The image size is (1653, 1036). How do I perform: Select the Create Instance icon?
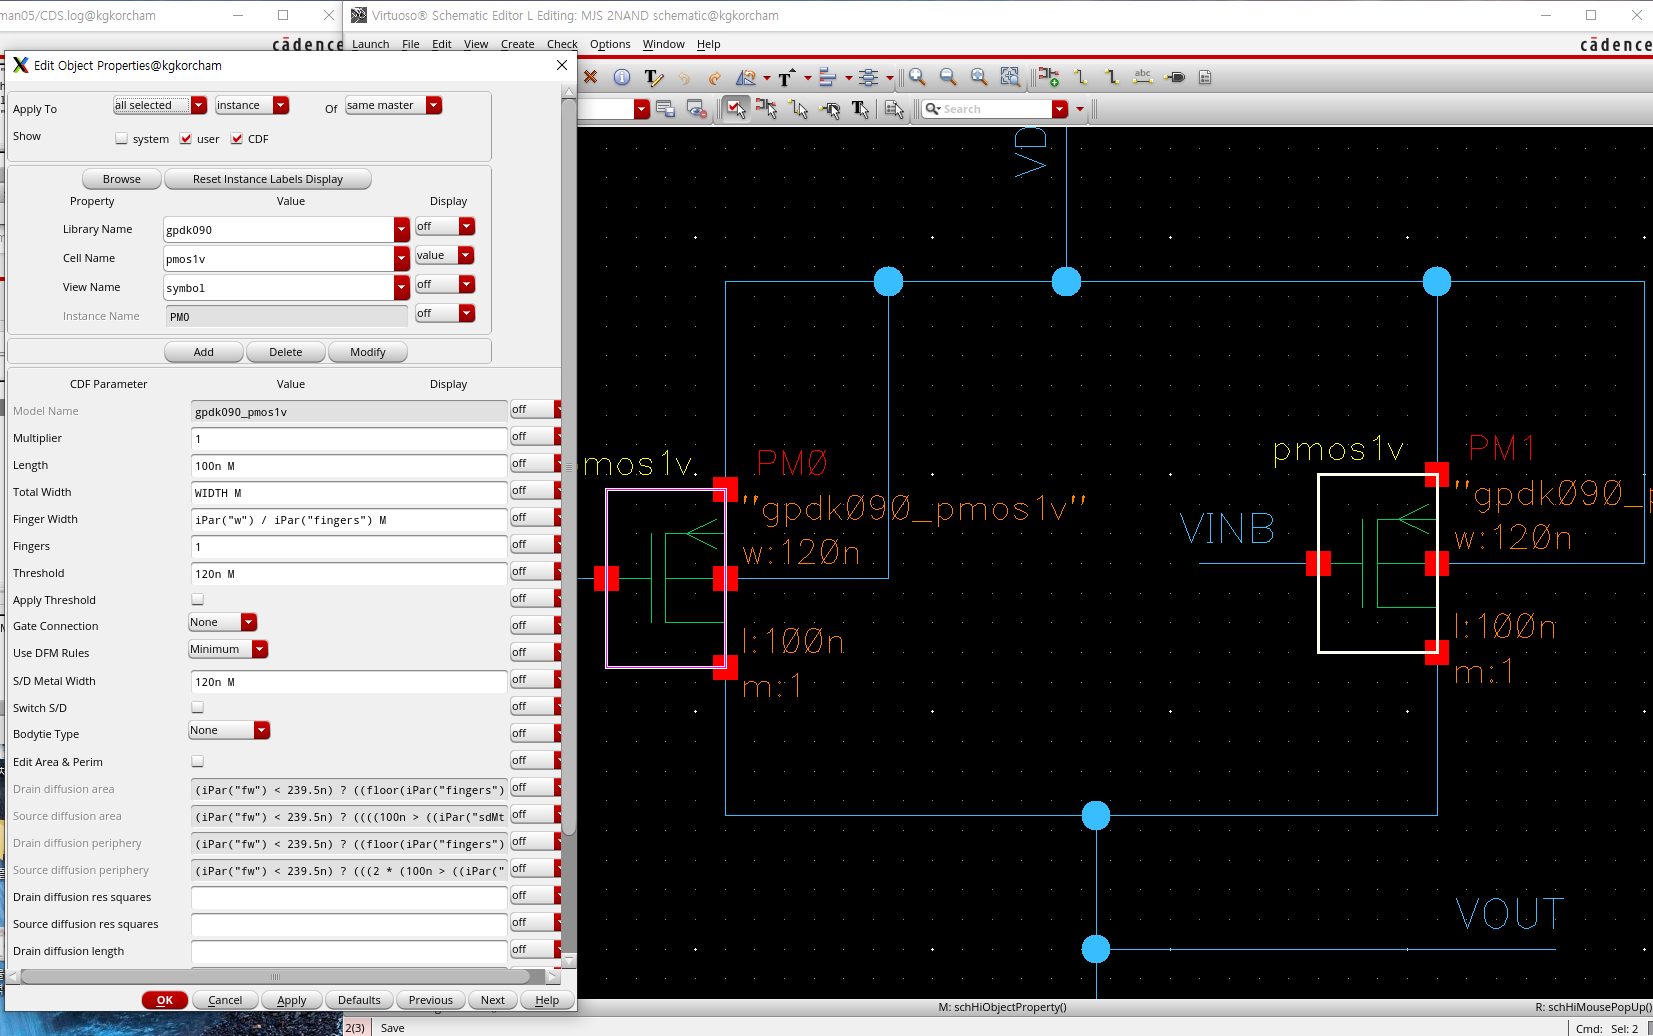tap(1049, 77)
